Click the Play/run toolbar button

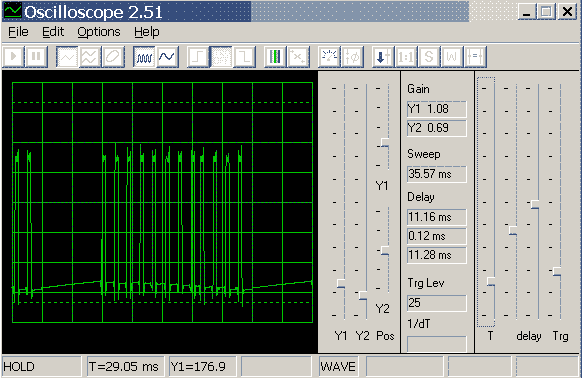14,57
